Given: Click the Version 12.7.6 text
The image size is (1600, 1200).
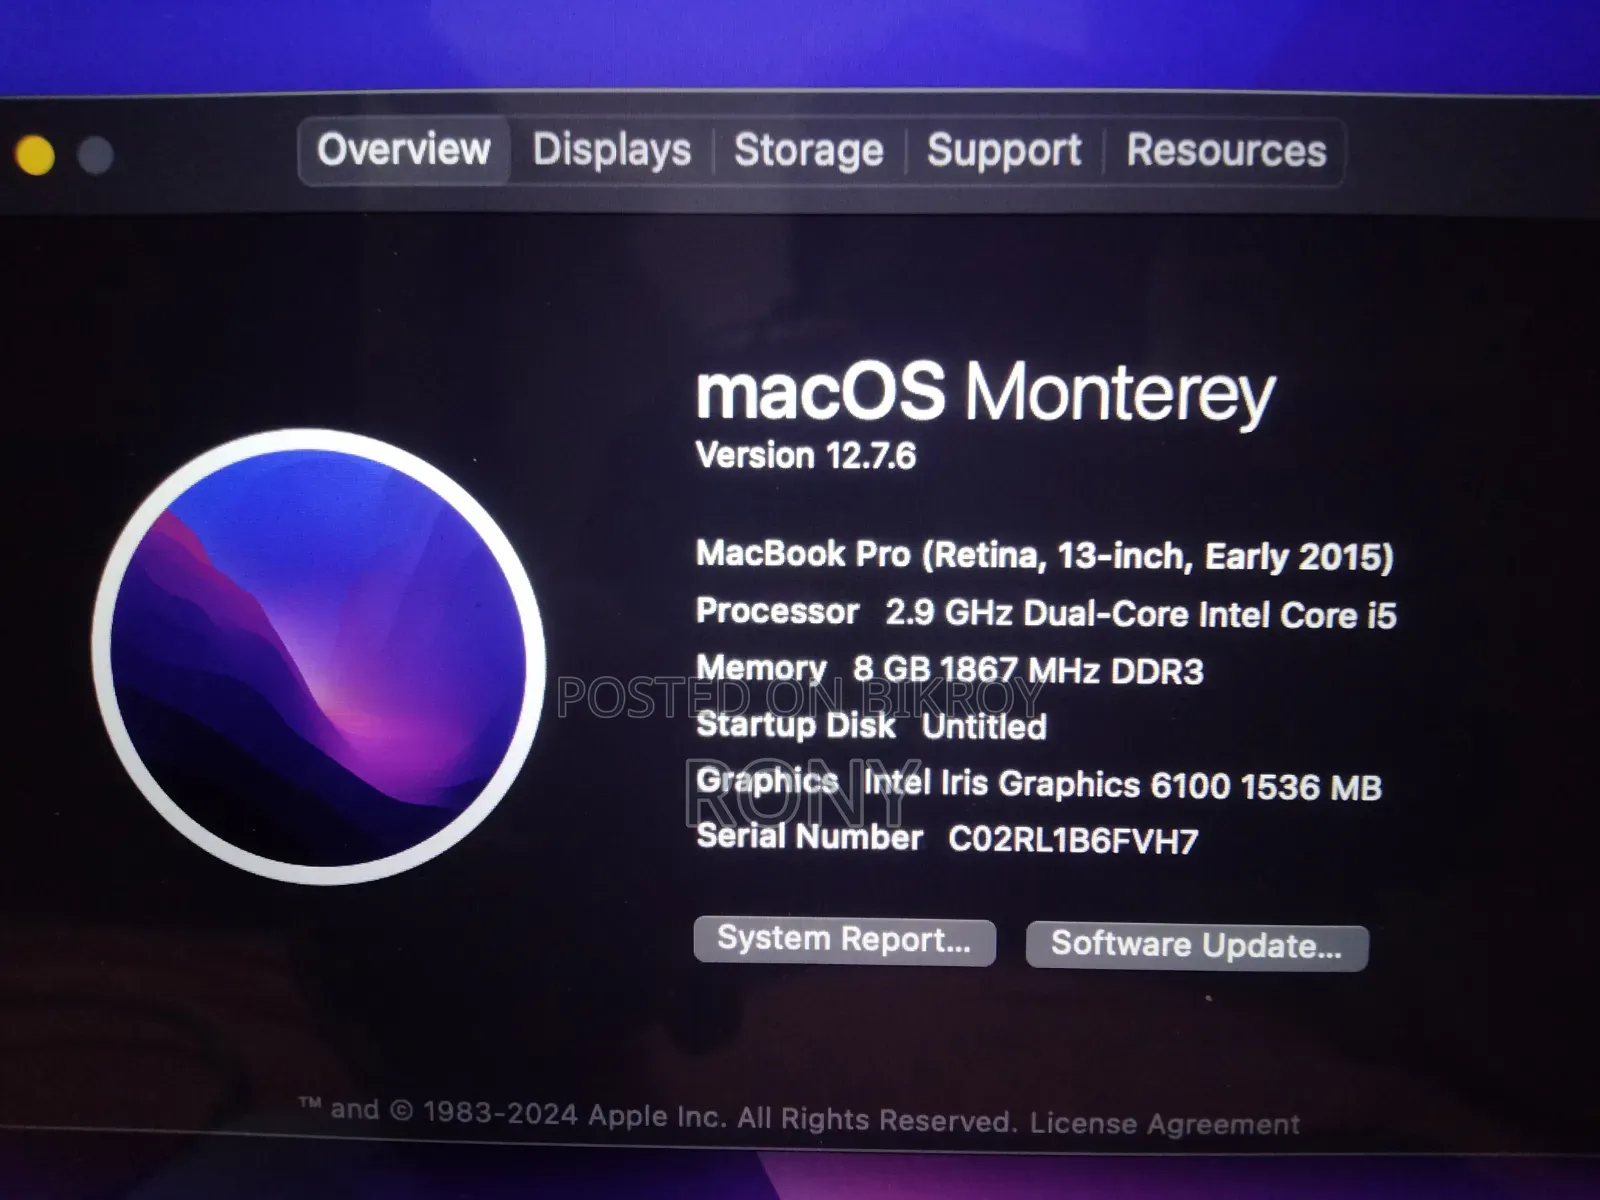Looking at the screenshot, I should click(806, 456).
